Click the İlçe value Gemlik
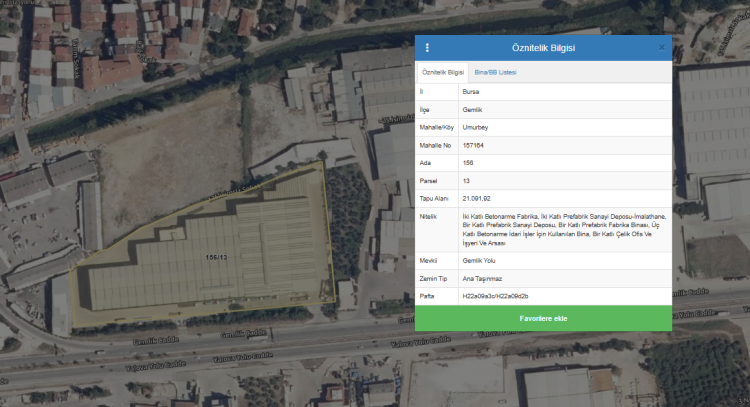Viewport: 750px width, 407px height. coord(472,109)
